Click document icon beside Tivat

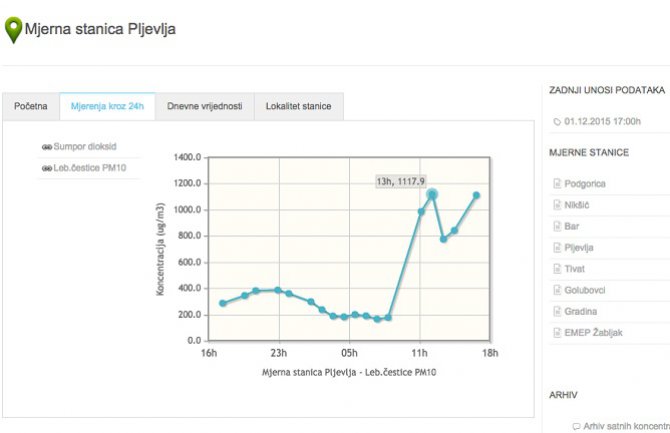[x=557, y=269]
